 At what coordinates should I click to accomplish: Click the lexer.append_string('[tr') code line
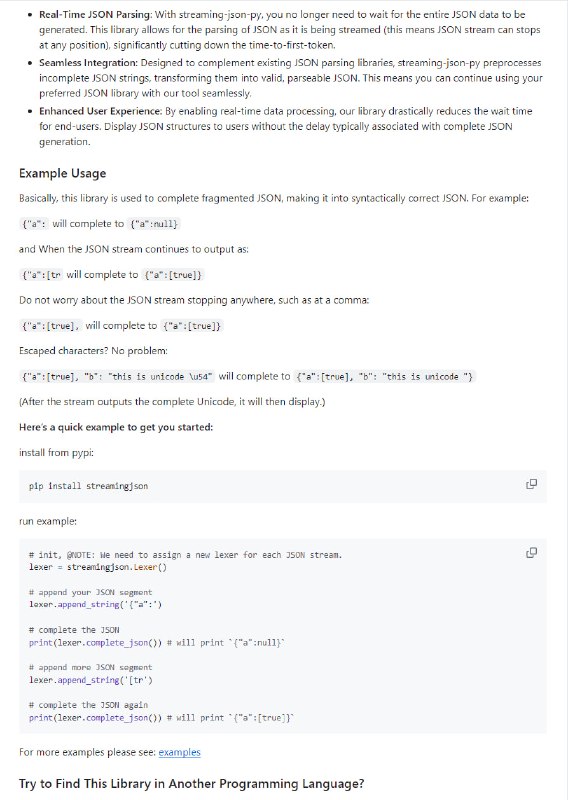(x=90, y=680)
